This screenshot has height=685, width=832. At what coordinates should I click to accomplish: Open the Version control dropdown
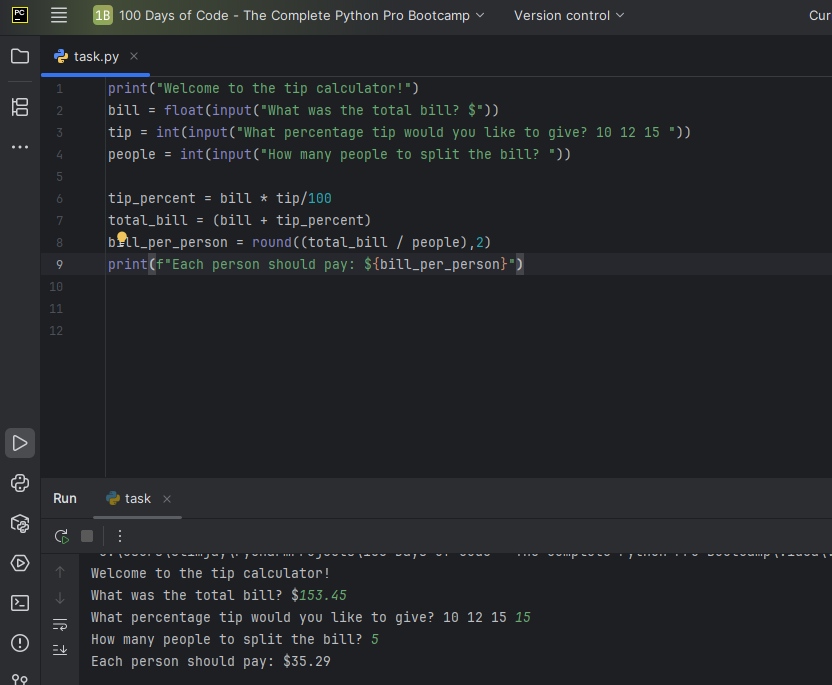pos(569,15)
